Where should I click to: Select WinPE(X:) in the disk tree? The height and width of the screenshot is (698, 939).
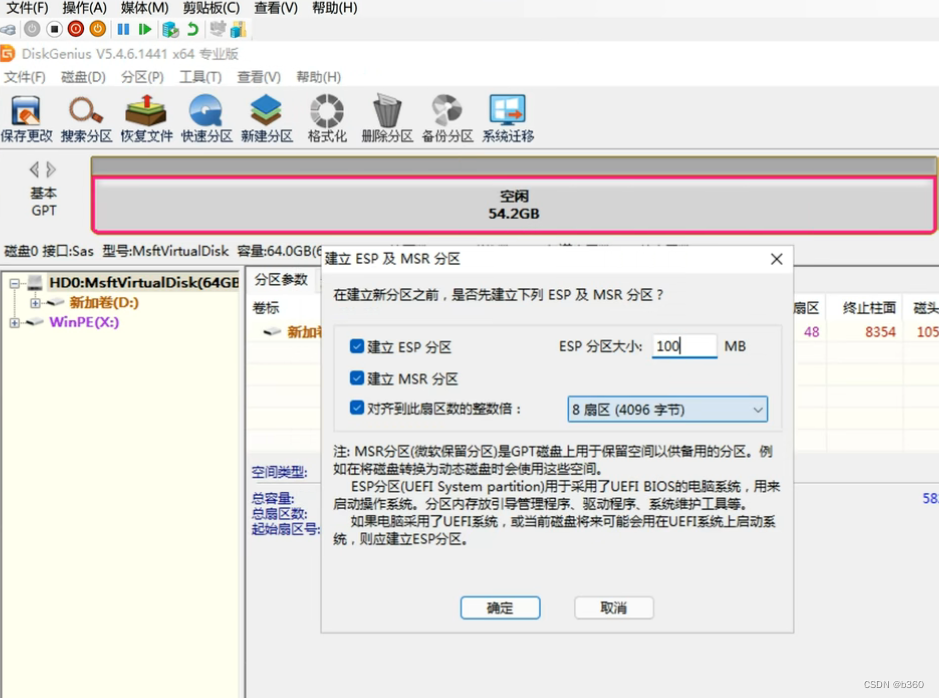84,322
